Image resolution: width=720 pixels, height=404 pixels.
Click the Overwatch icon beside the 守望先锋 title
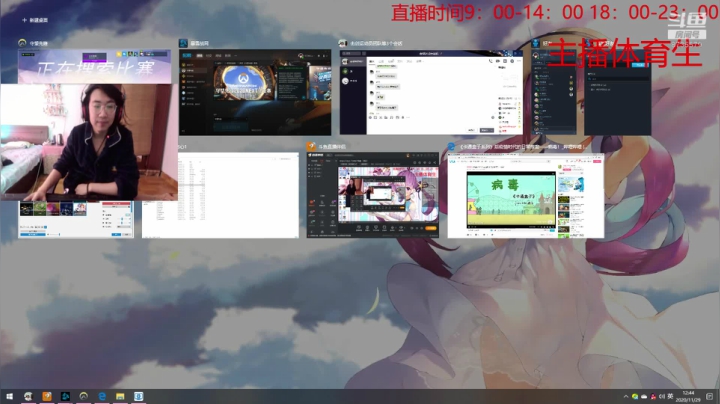[22, 43]
